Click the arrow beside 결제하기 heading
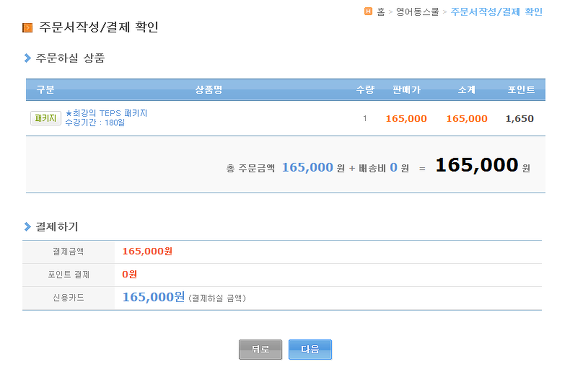The image size is (570, 382). point(27,227)
